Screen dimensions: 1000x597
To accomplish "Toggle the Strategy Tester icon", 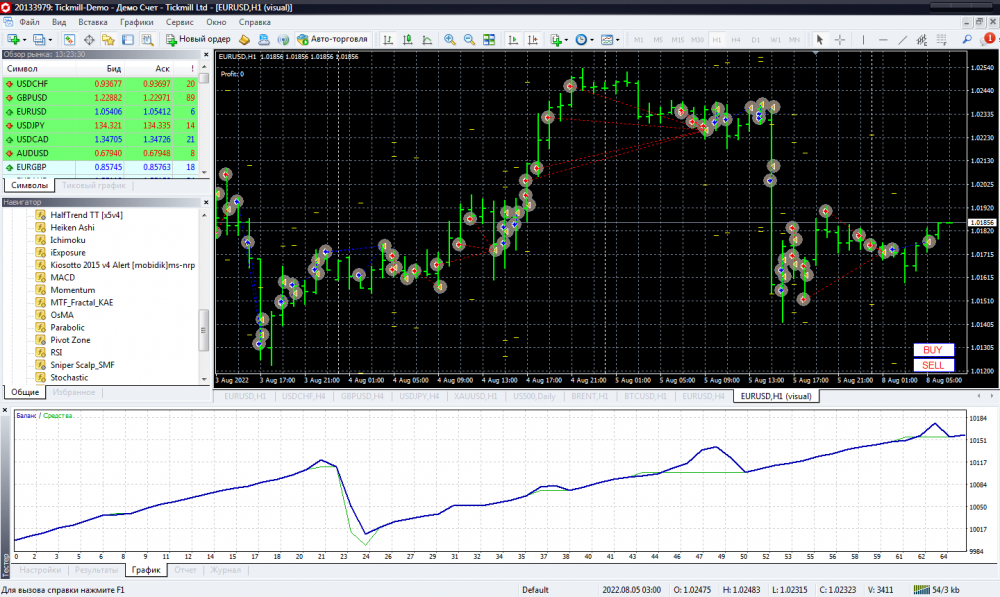I will (147, 40).
